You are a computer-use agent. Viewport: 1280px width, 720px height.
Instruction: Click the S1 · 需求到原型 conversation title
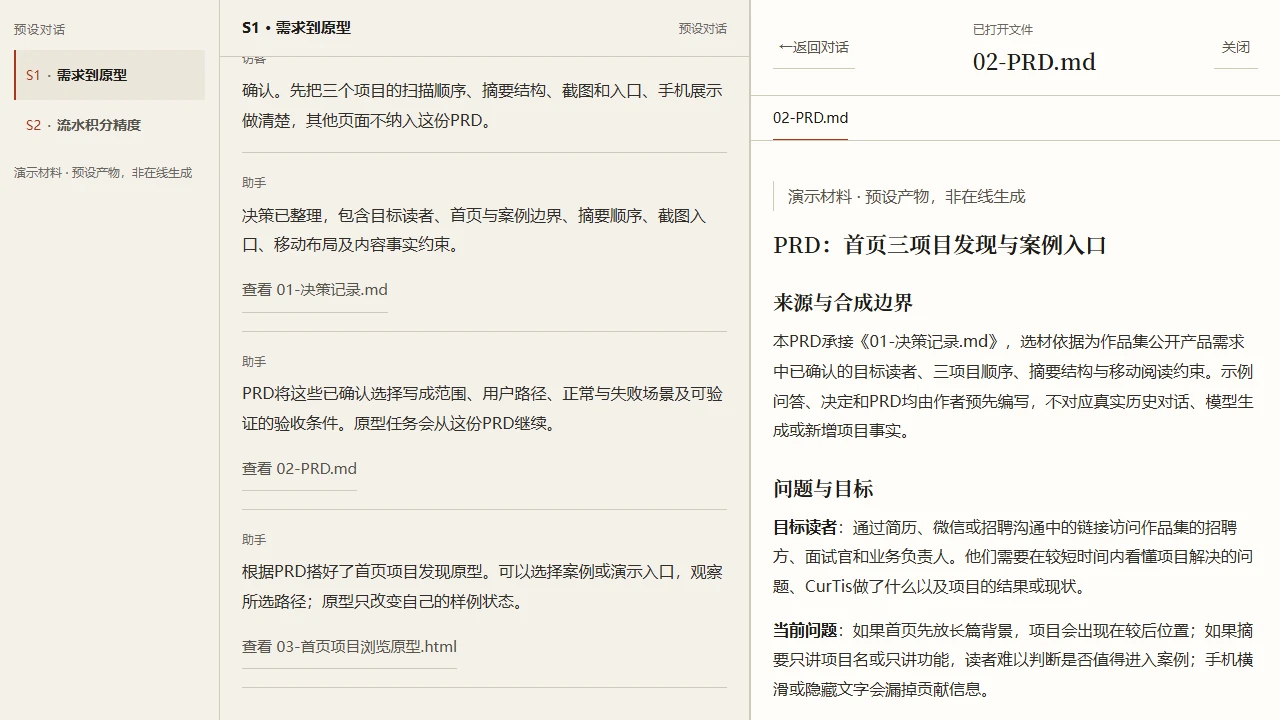click(x=296, y=28)
